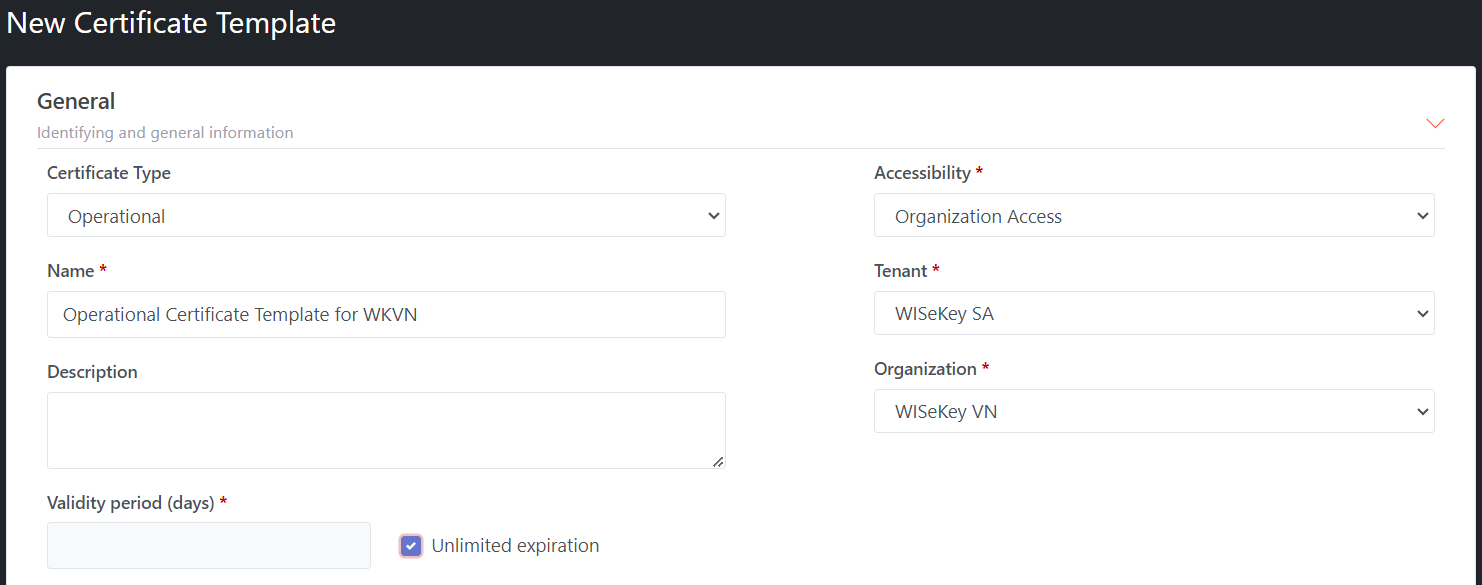This screenshot has width=1482, height=585.
Task: Click the Description textarea resize handle
Action: [718, 461]
